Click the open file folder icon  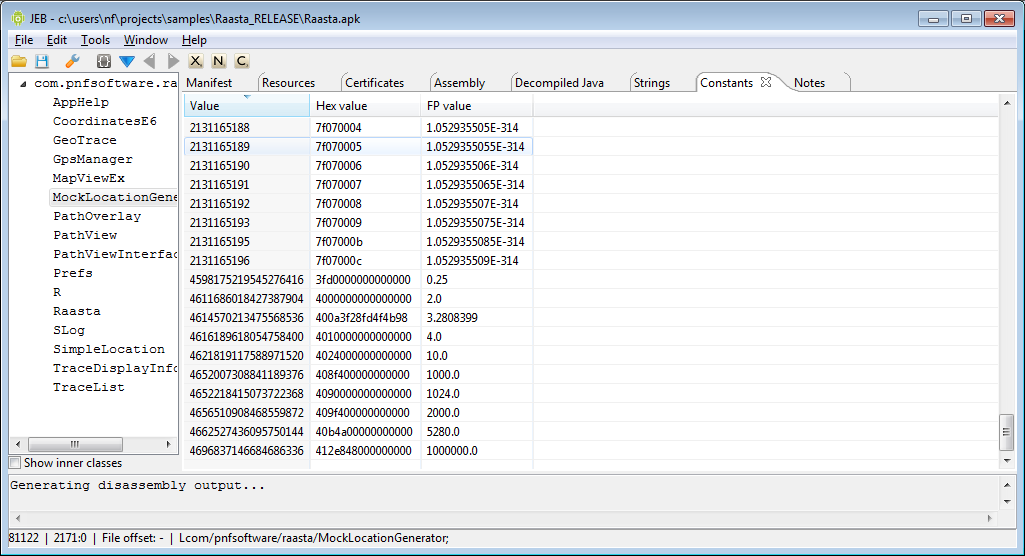coord(19,61)
